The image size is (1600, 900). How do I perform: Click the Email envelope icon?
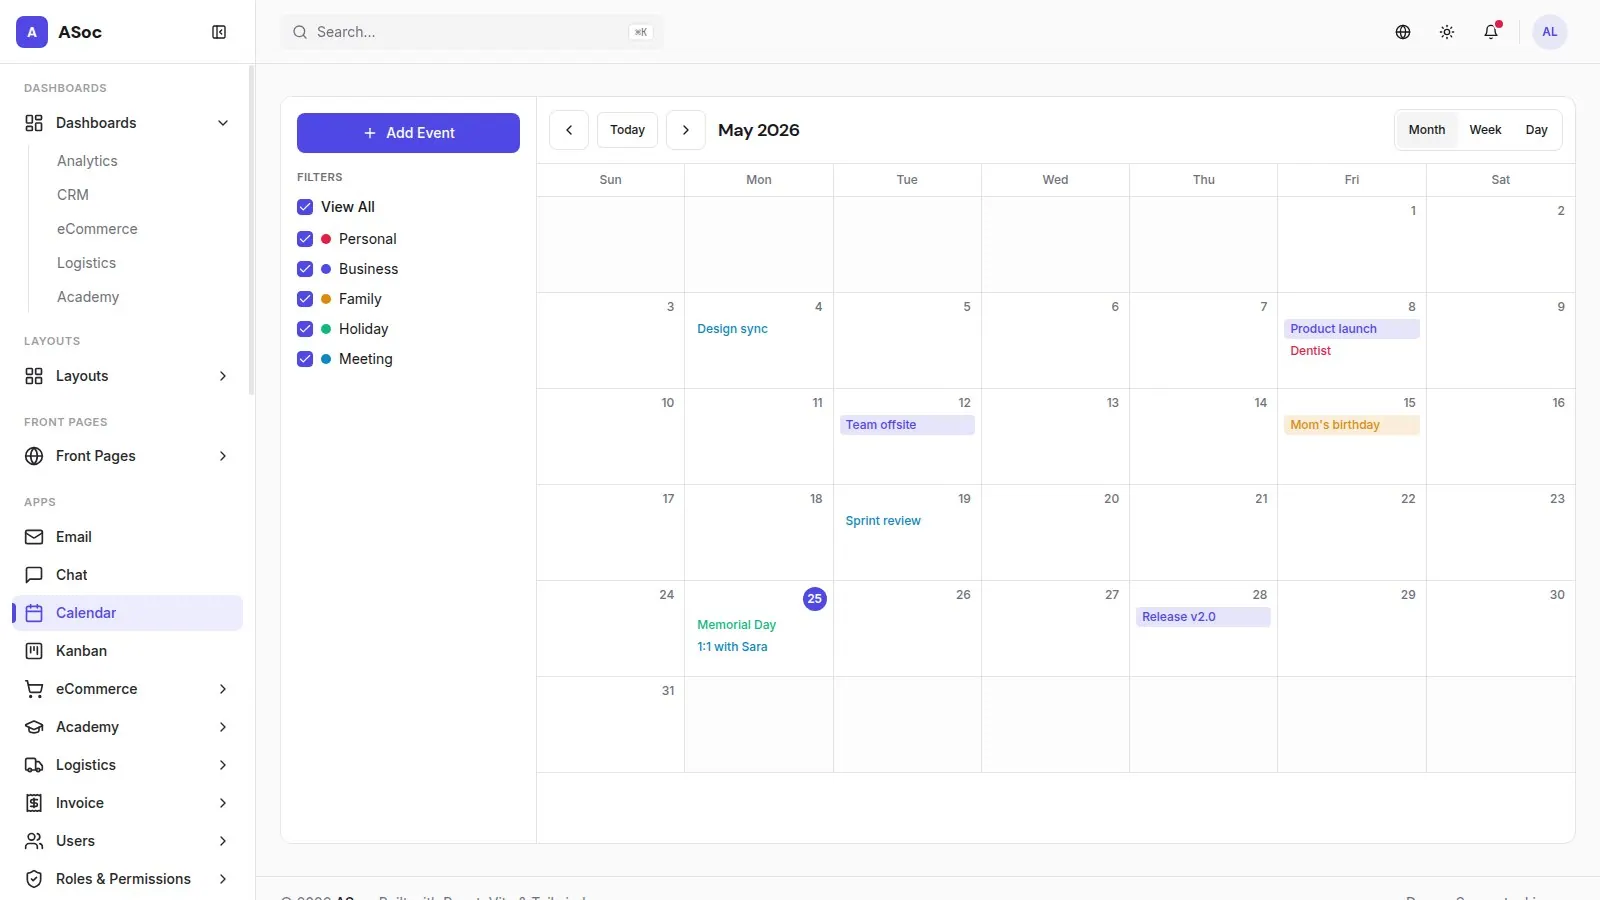pos(34,537)
